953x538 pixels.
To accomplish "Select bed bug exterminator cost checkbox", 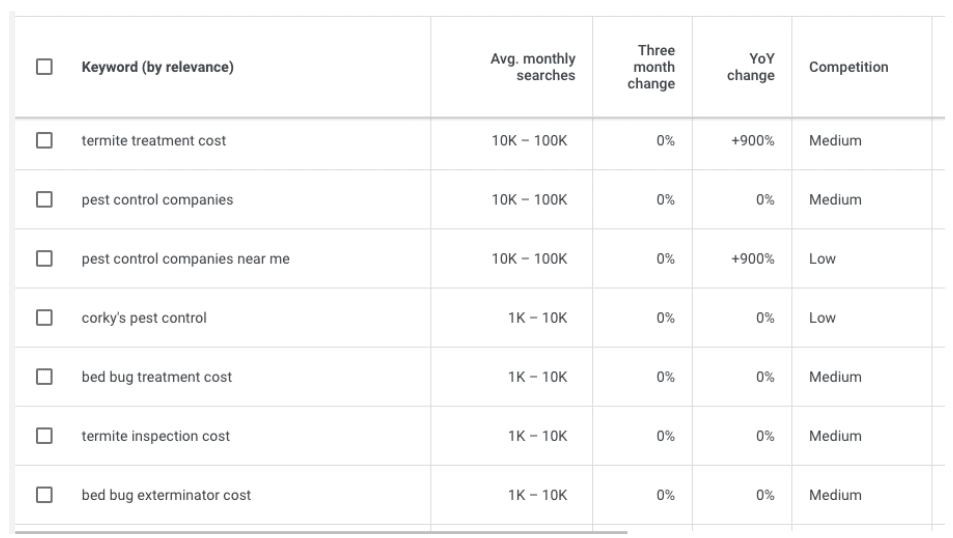I will coord(44,495).
